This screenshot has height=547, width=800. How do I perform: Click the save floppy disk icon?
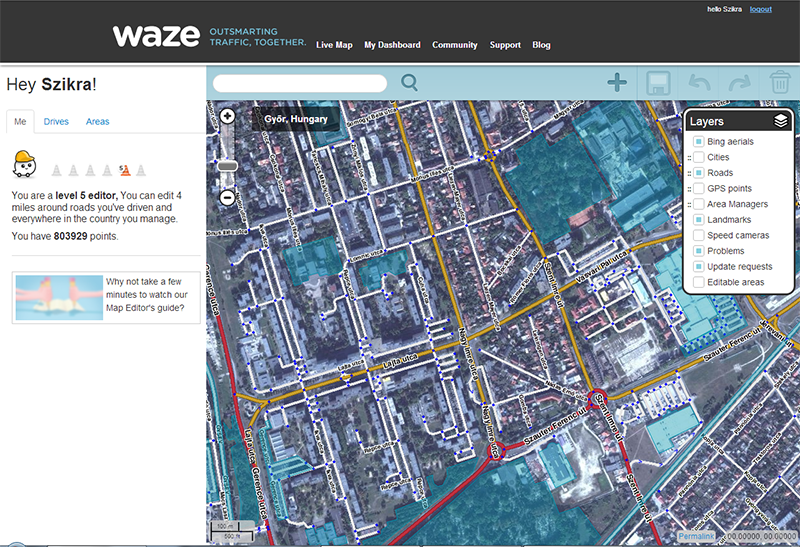[x=658, y=83]
